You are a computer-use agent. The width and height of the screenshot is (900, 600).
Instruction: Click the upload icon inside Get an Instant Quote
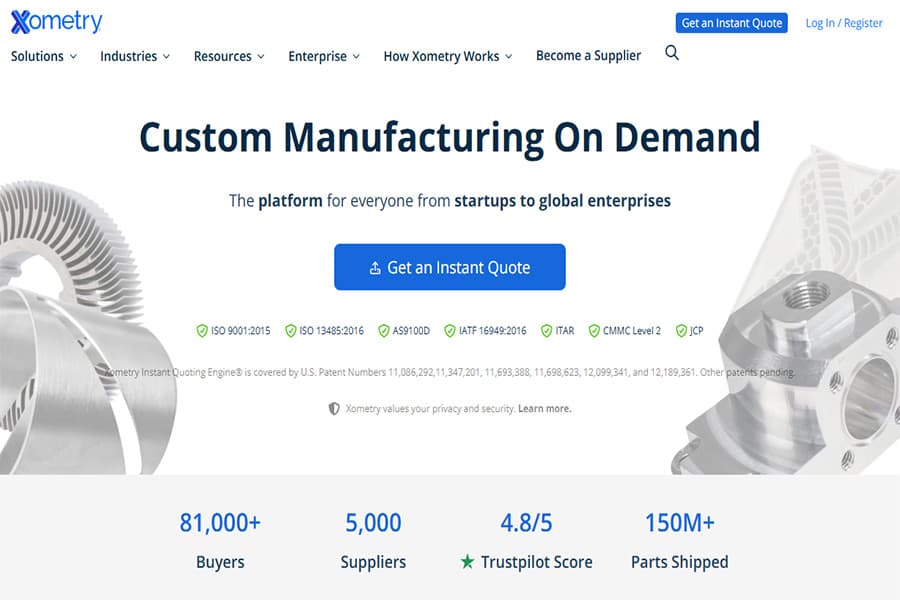click(x=376, y=267)
